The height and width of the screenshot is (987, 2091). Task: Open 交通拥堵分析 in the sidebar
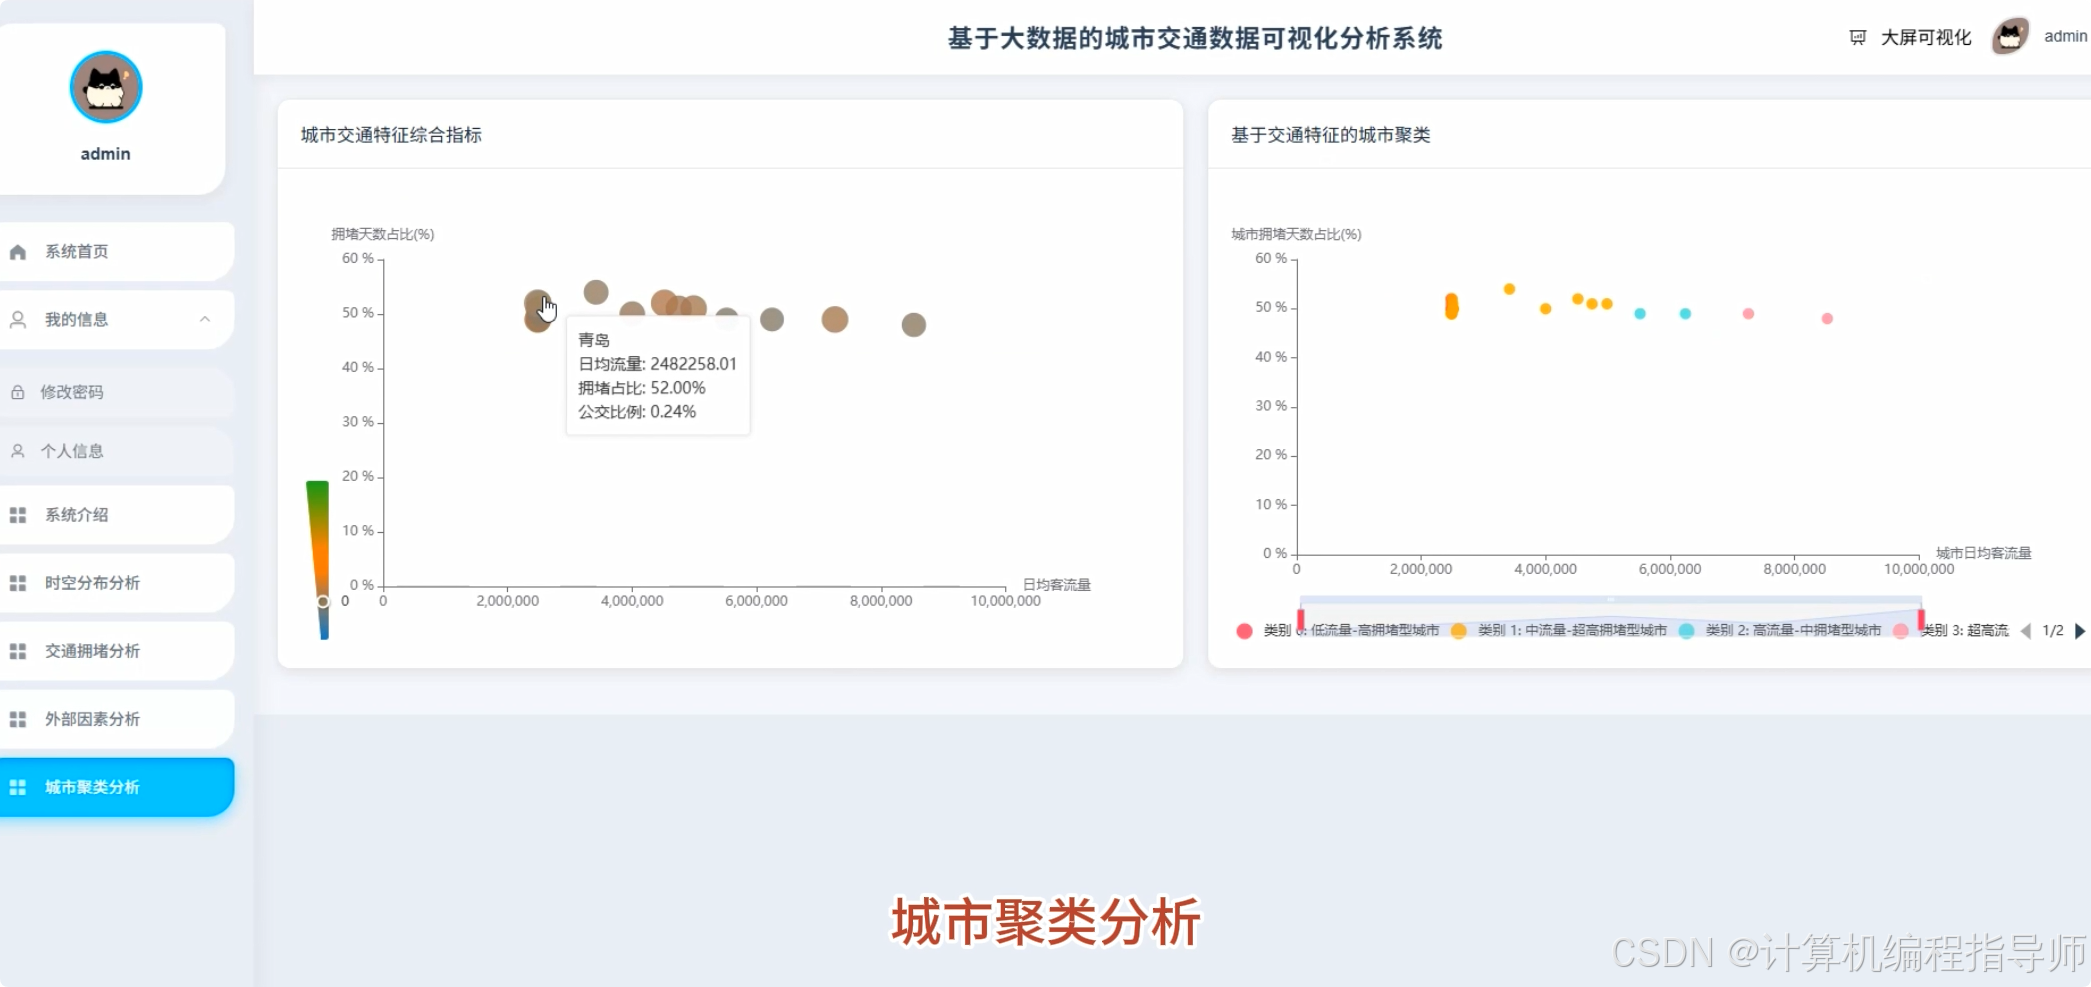click(x=91, y=650)
